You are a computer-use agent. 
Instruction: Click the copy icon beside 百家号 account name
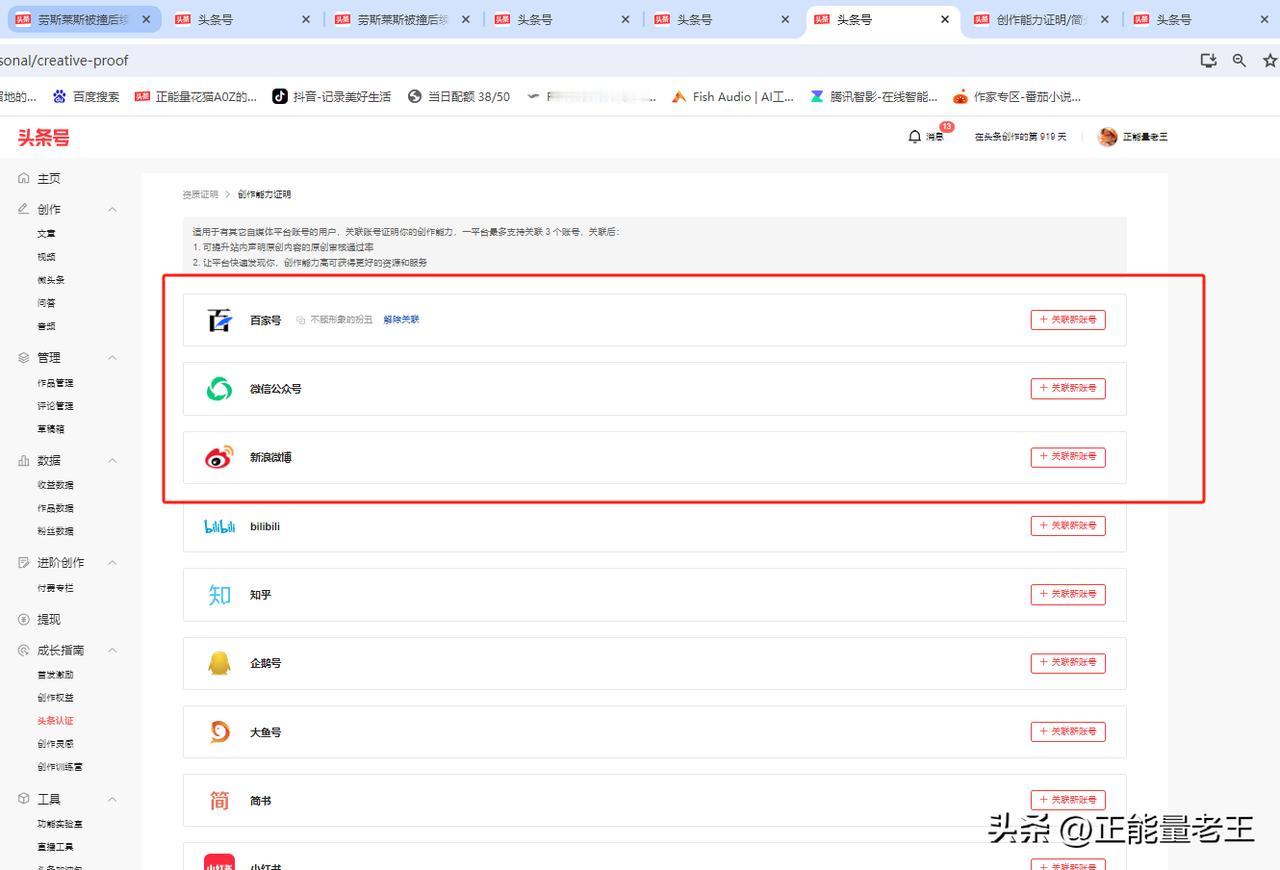point(301,320)
